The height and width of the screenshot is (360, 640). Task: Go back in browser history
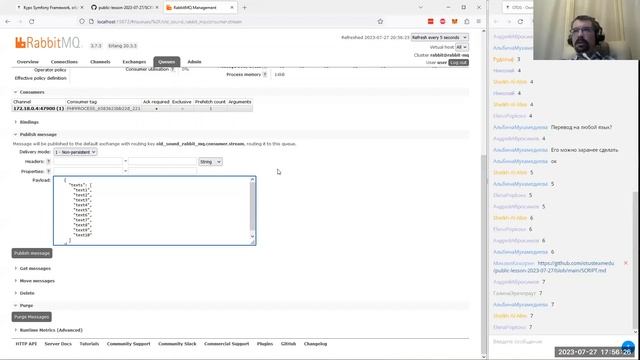point(8,21)
